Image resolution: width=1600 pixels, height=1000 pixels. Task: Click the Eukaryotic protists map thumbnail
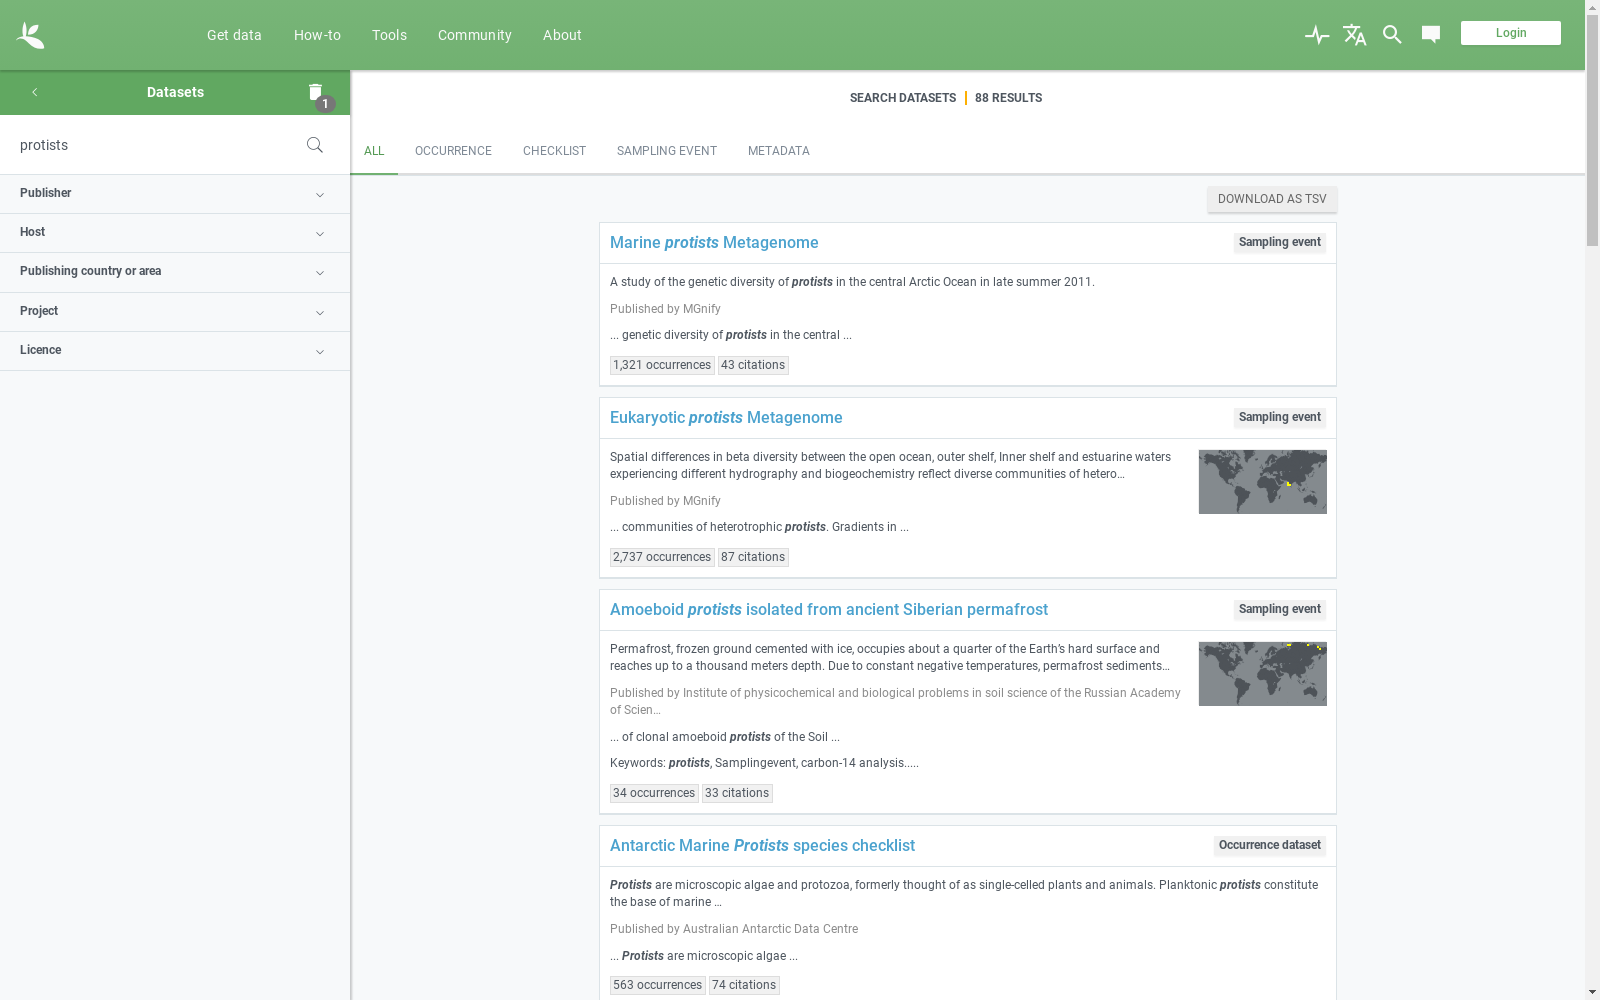(1263, 482)
